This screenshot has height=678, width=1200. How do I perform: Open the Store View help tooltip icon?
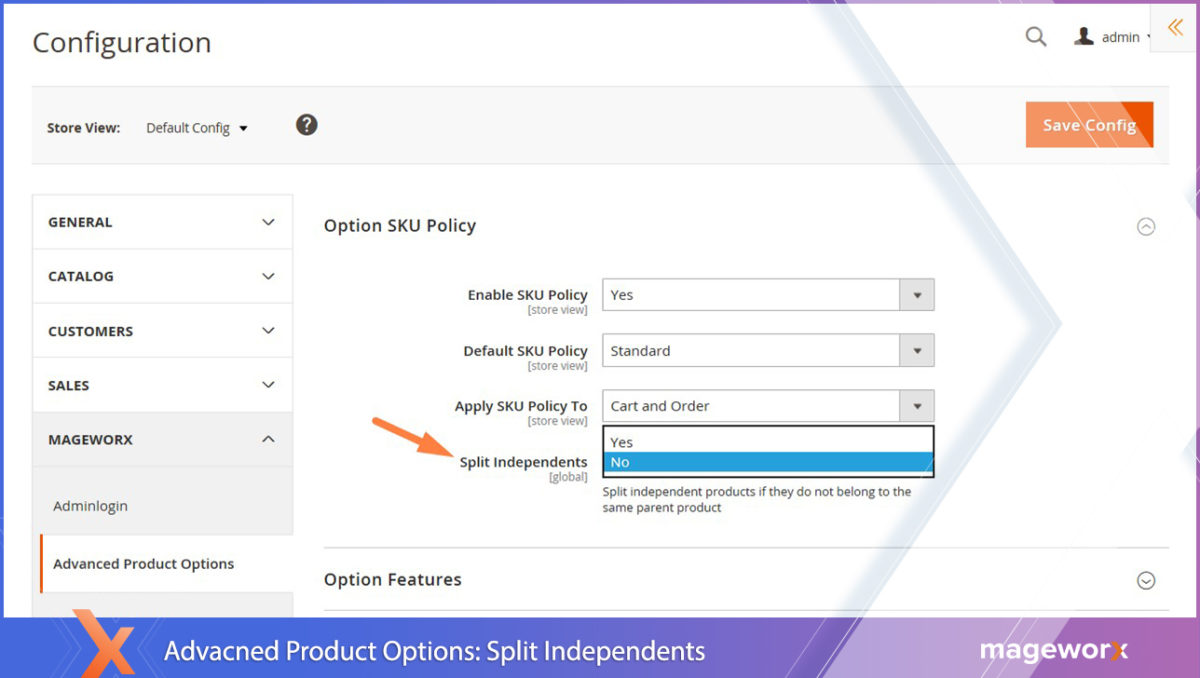pos(306,124)
